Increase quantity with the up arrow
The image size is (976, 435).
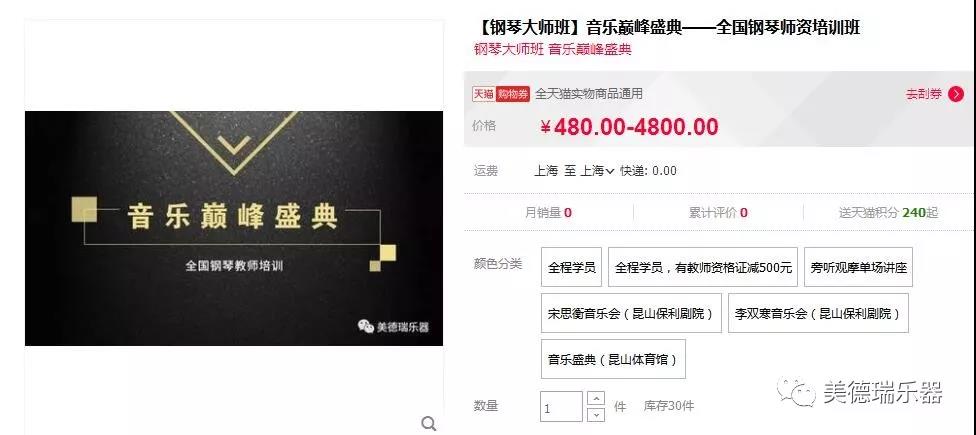click(596, 398)
